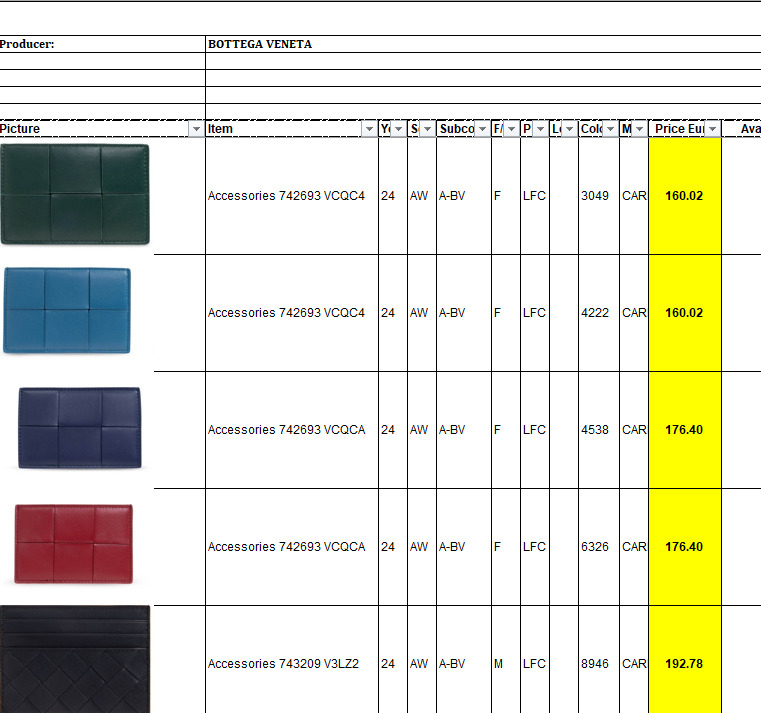Select the 192.78 price cell
This screenshot has height=713, width=761.
(685, 659)
